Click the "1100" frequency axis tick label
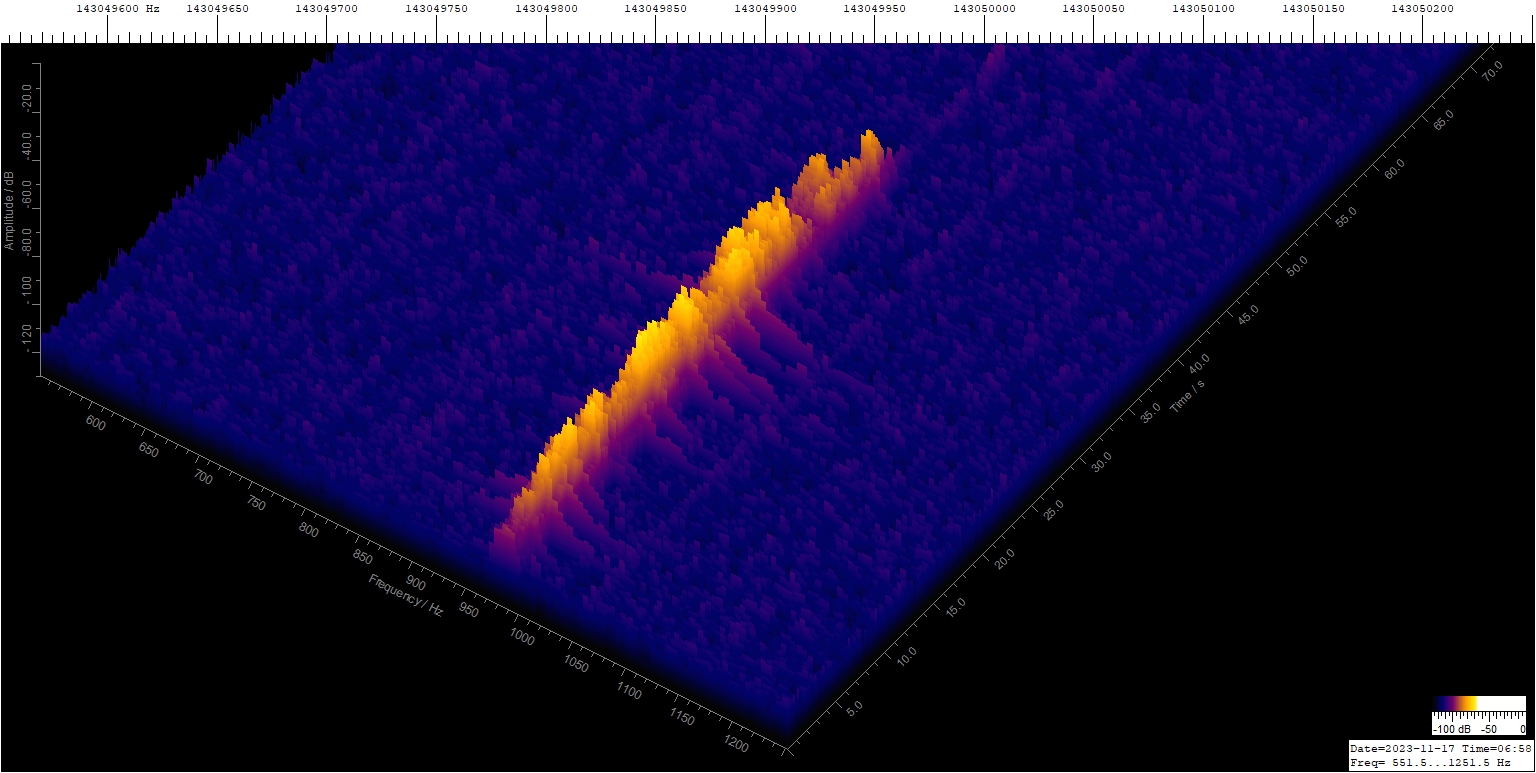The image size is (1536, 773). [x=630, y=691]
